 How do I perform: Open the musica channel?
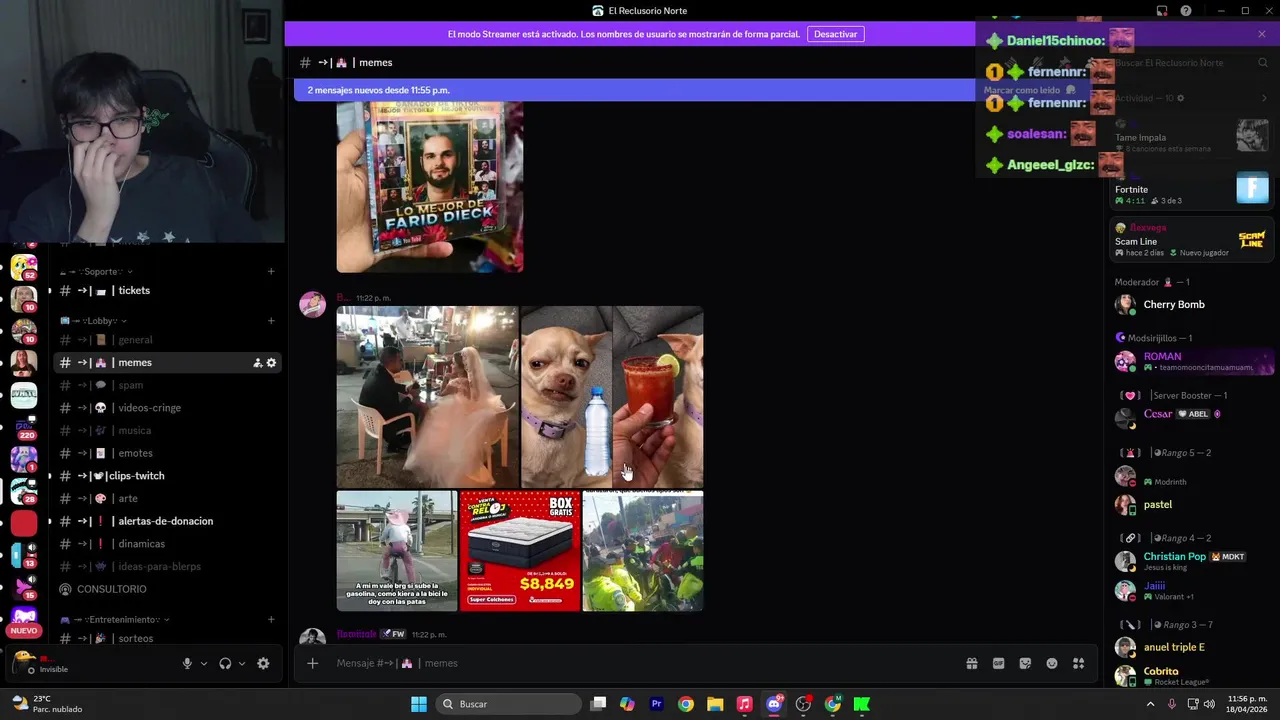pyautogui.click(x=168, y=431)
